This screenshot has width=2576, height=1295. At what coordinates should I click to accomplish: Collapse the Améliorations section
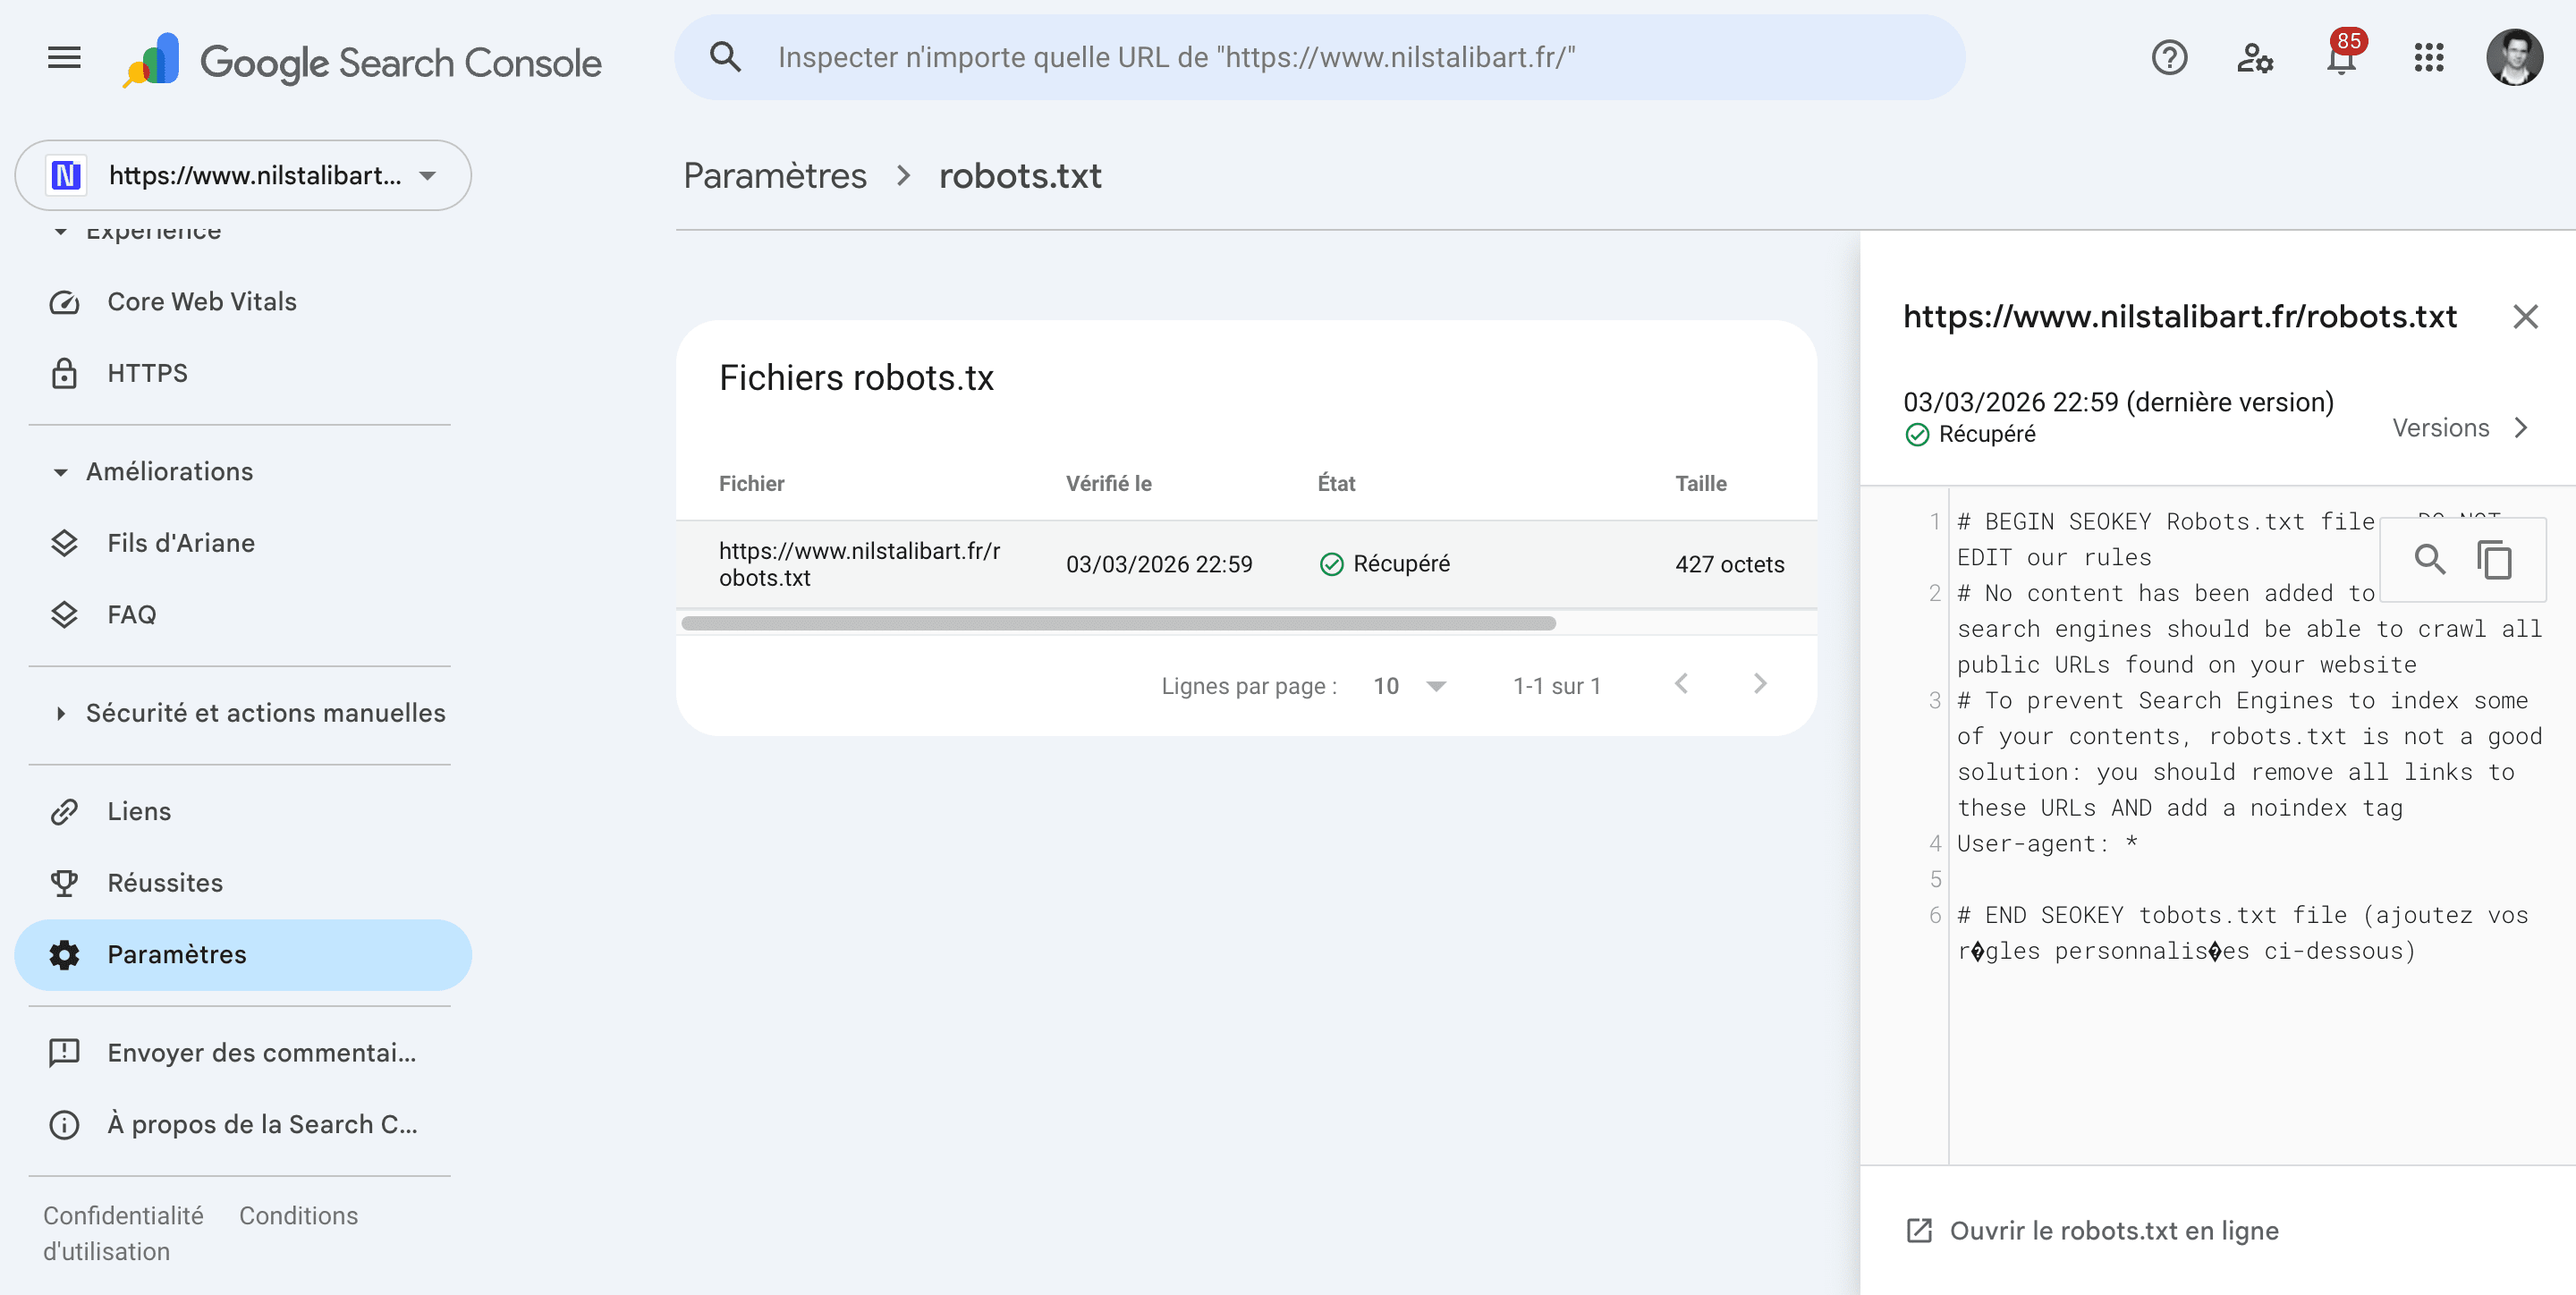pyautogui.click(x=61, y=472)
